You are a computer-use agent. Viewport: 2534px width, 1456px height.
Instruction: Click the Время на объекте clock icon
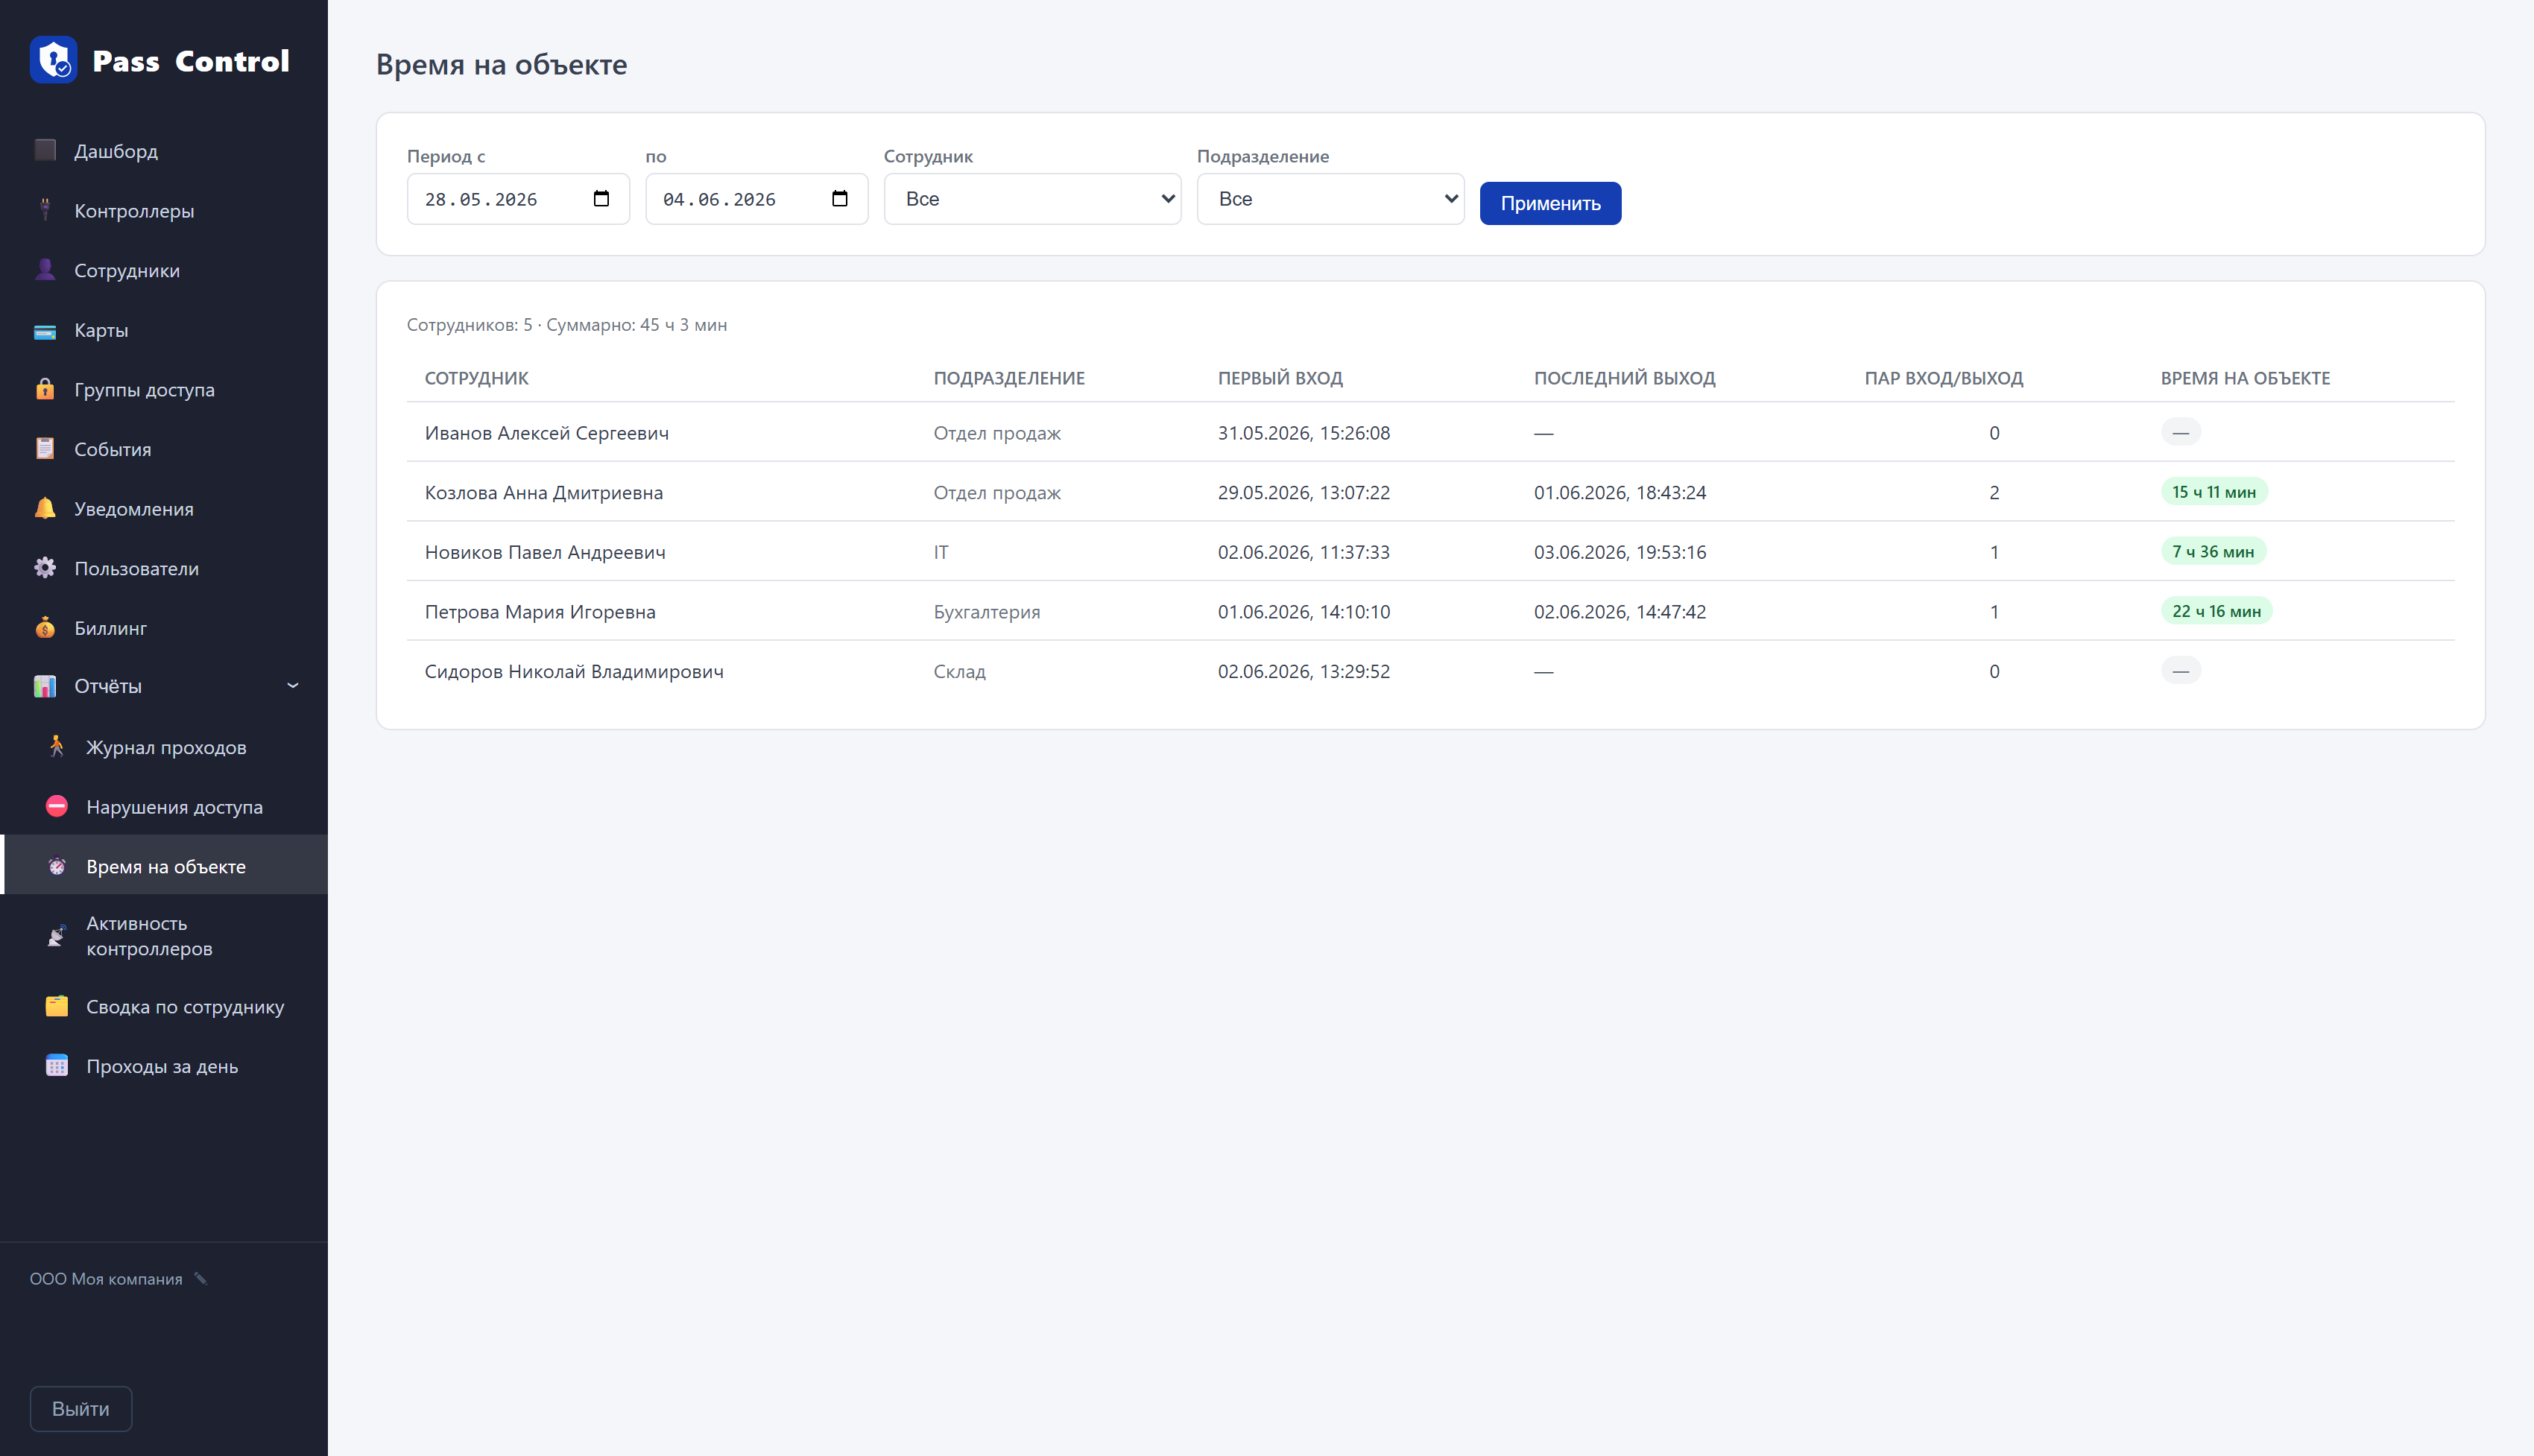coord(57,866)
